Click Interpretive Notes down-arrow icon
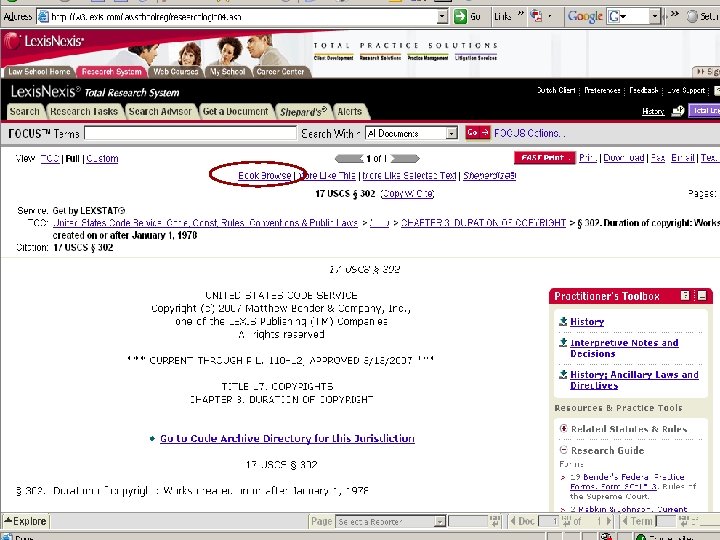The image size is (720, 540). (563, 342)
